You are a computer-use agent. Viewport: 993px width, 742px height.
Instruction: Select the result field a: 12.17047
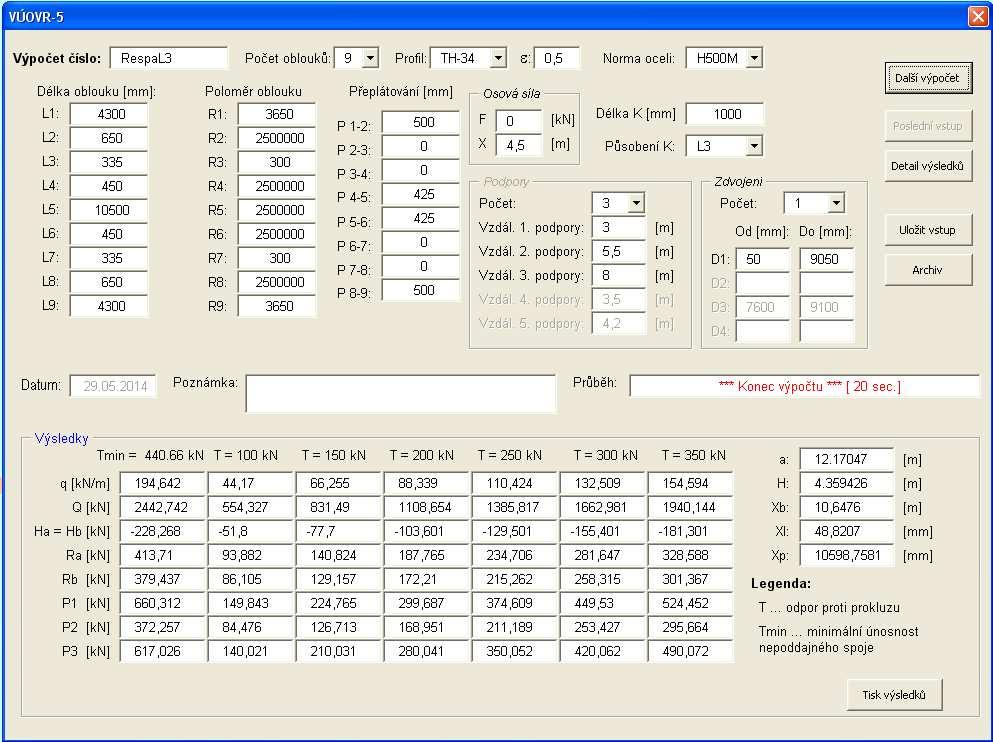pyautogui.click(x=847, y=460)
